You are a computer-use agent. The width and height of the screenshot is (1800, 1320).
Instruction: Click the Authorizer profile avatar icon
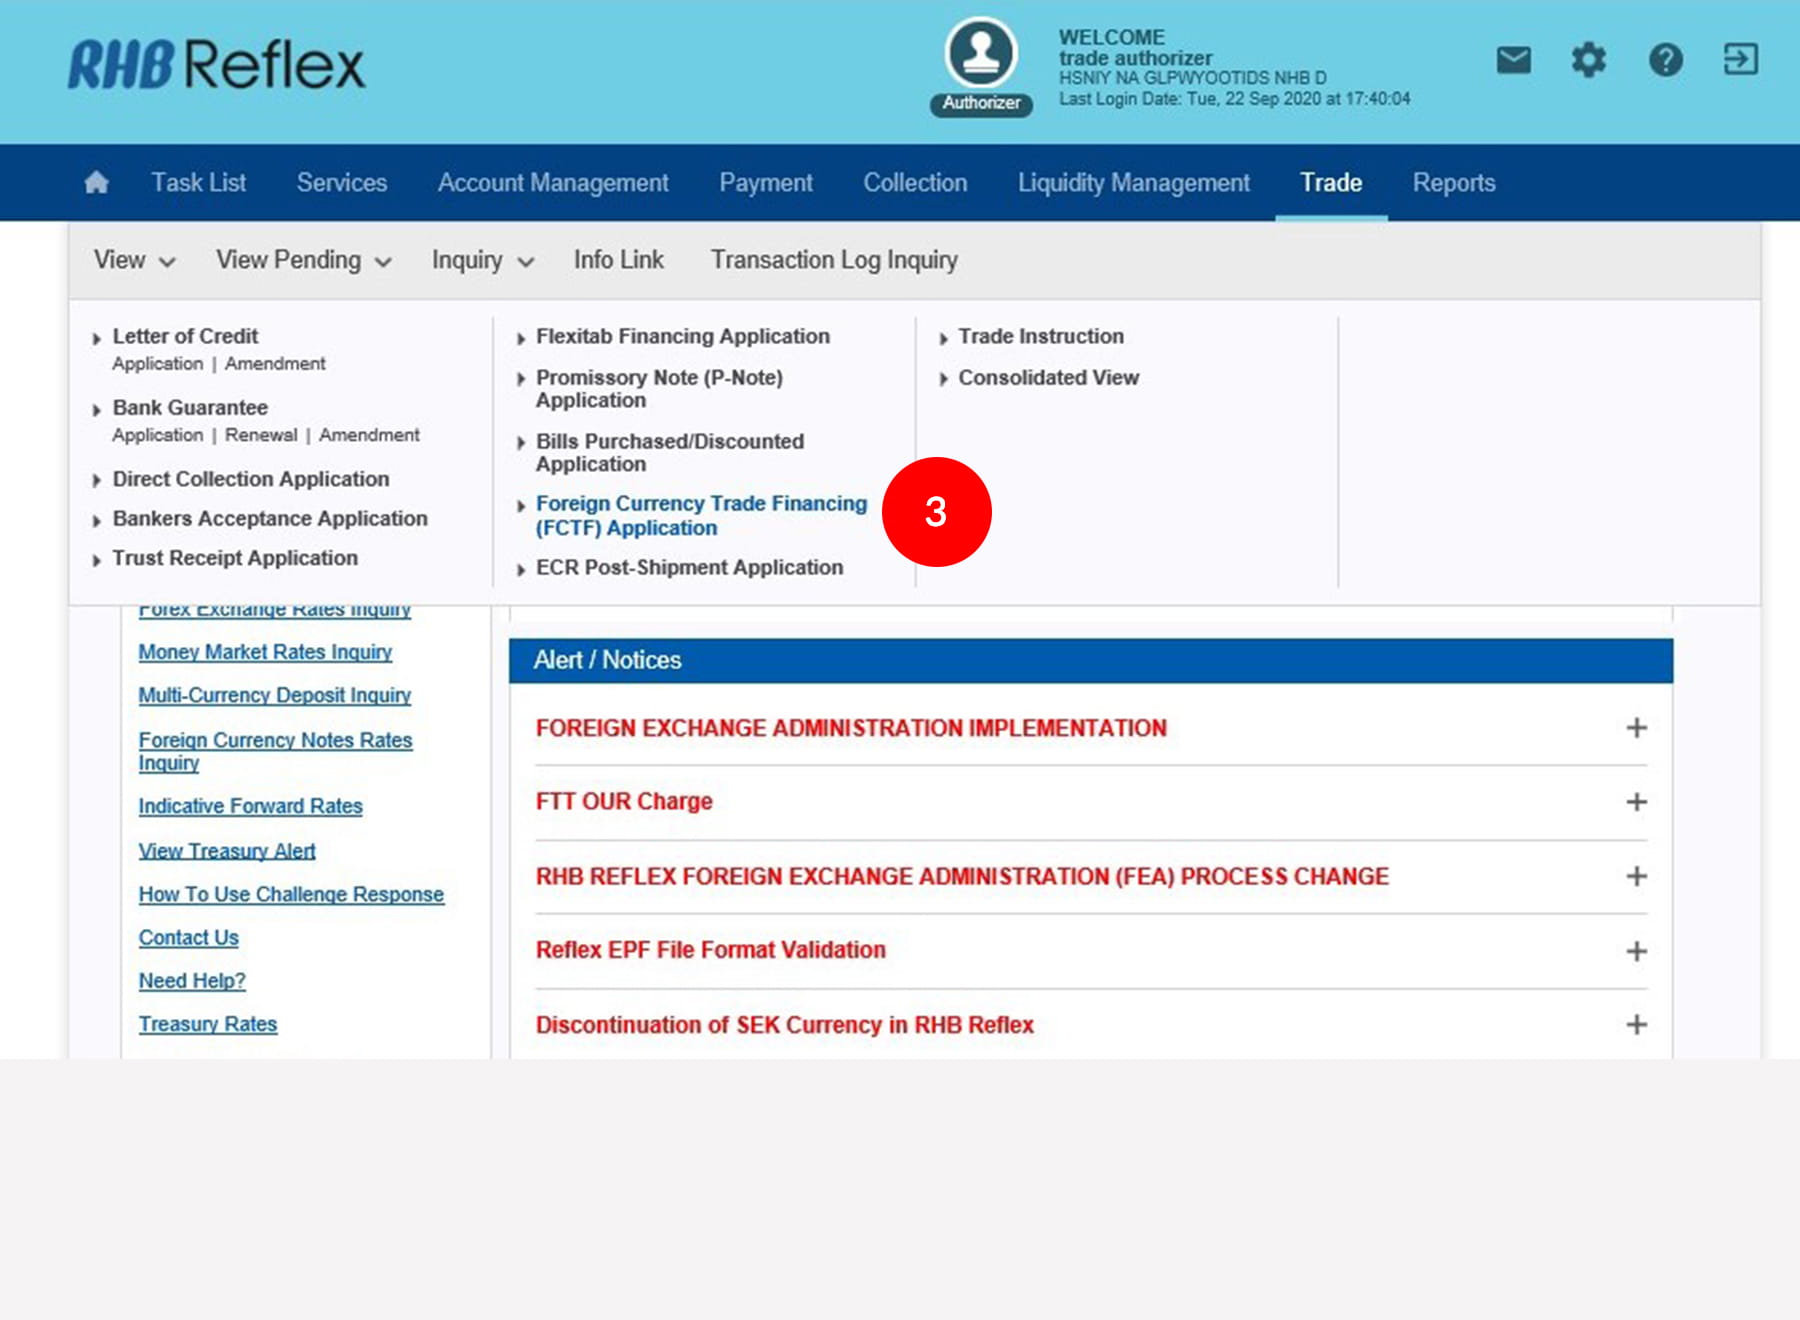[x=981, y=54]
